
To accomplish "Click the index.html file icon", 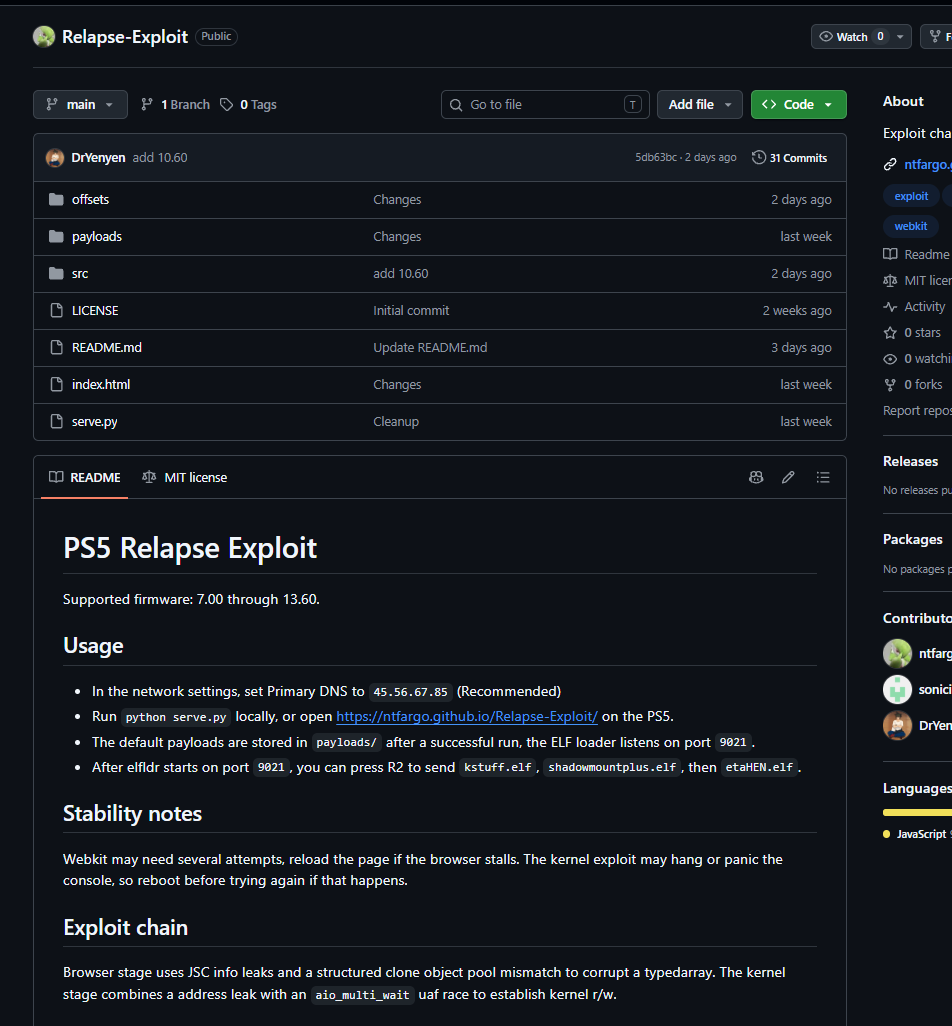I will [x=56, y=385].
